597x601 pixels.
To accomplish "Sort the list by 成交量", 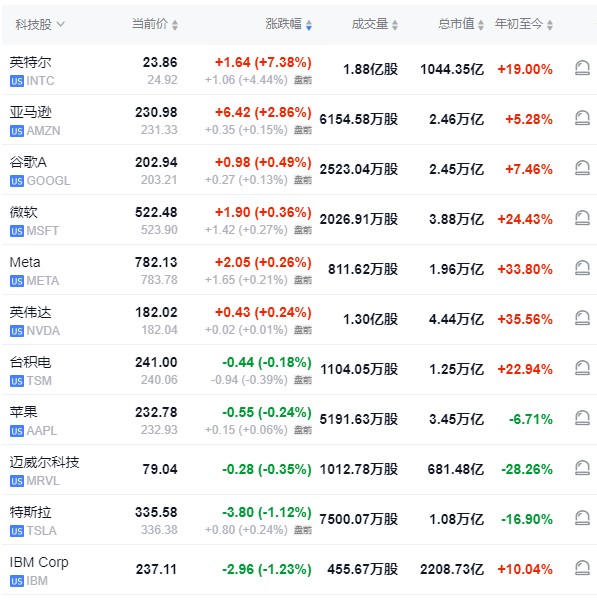I will pyautogui.click(x=375, y=24).
